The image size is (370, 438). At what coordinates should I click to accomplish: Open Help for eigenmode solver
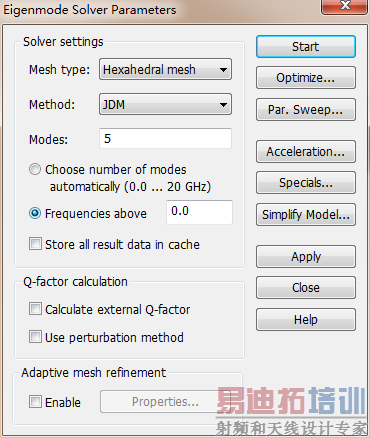306,320
